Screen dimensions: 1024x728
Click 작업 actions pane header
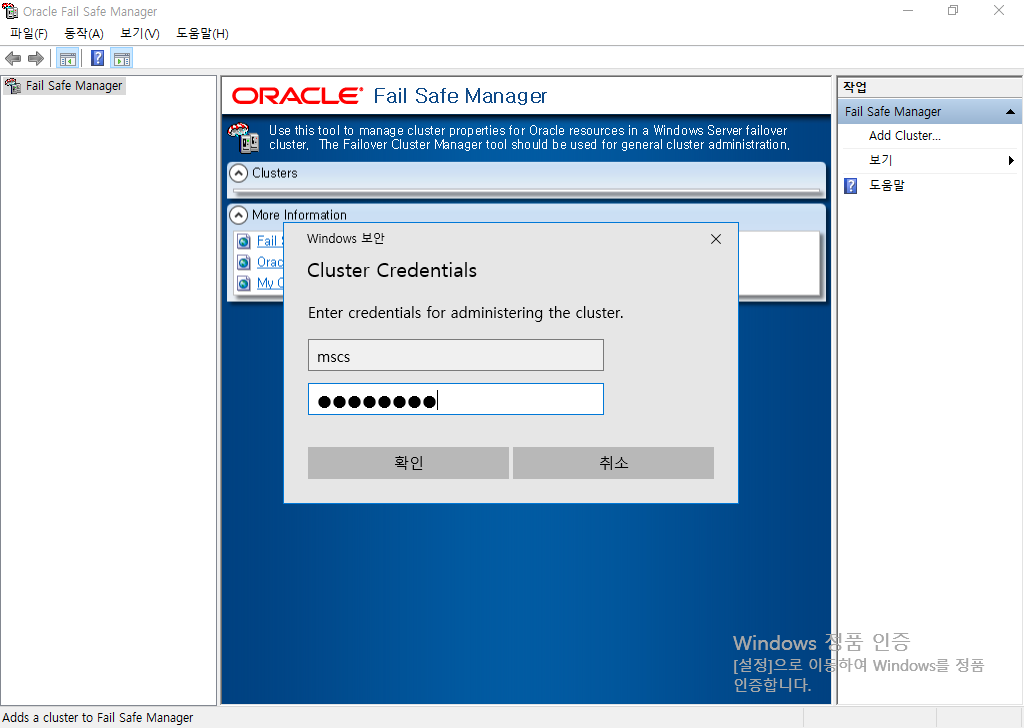854,87
